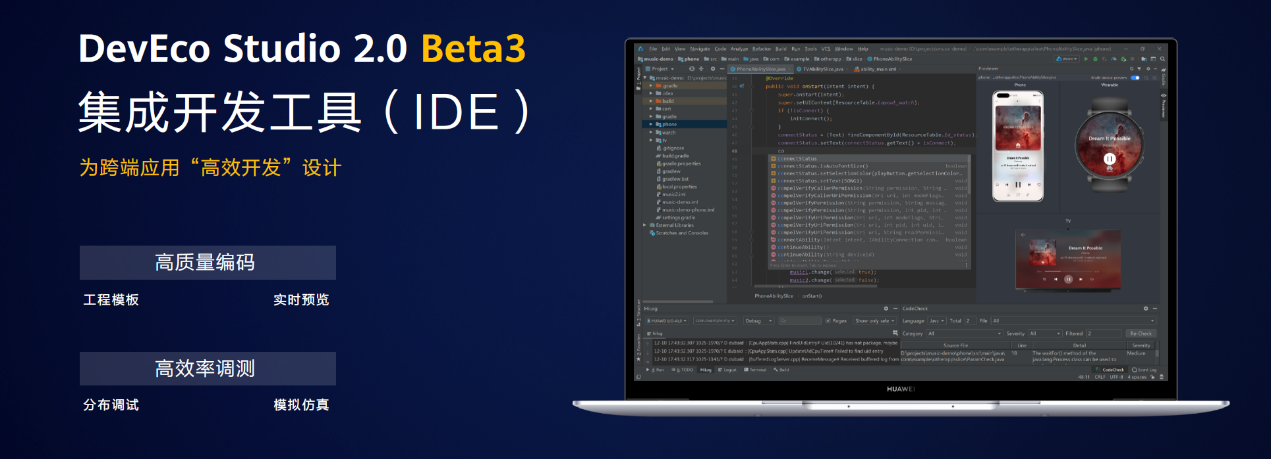1271x459 pixels.
Task: Click the Project panel settings gear
Action: pos(713,69)
